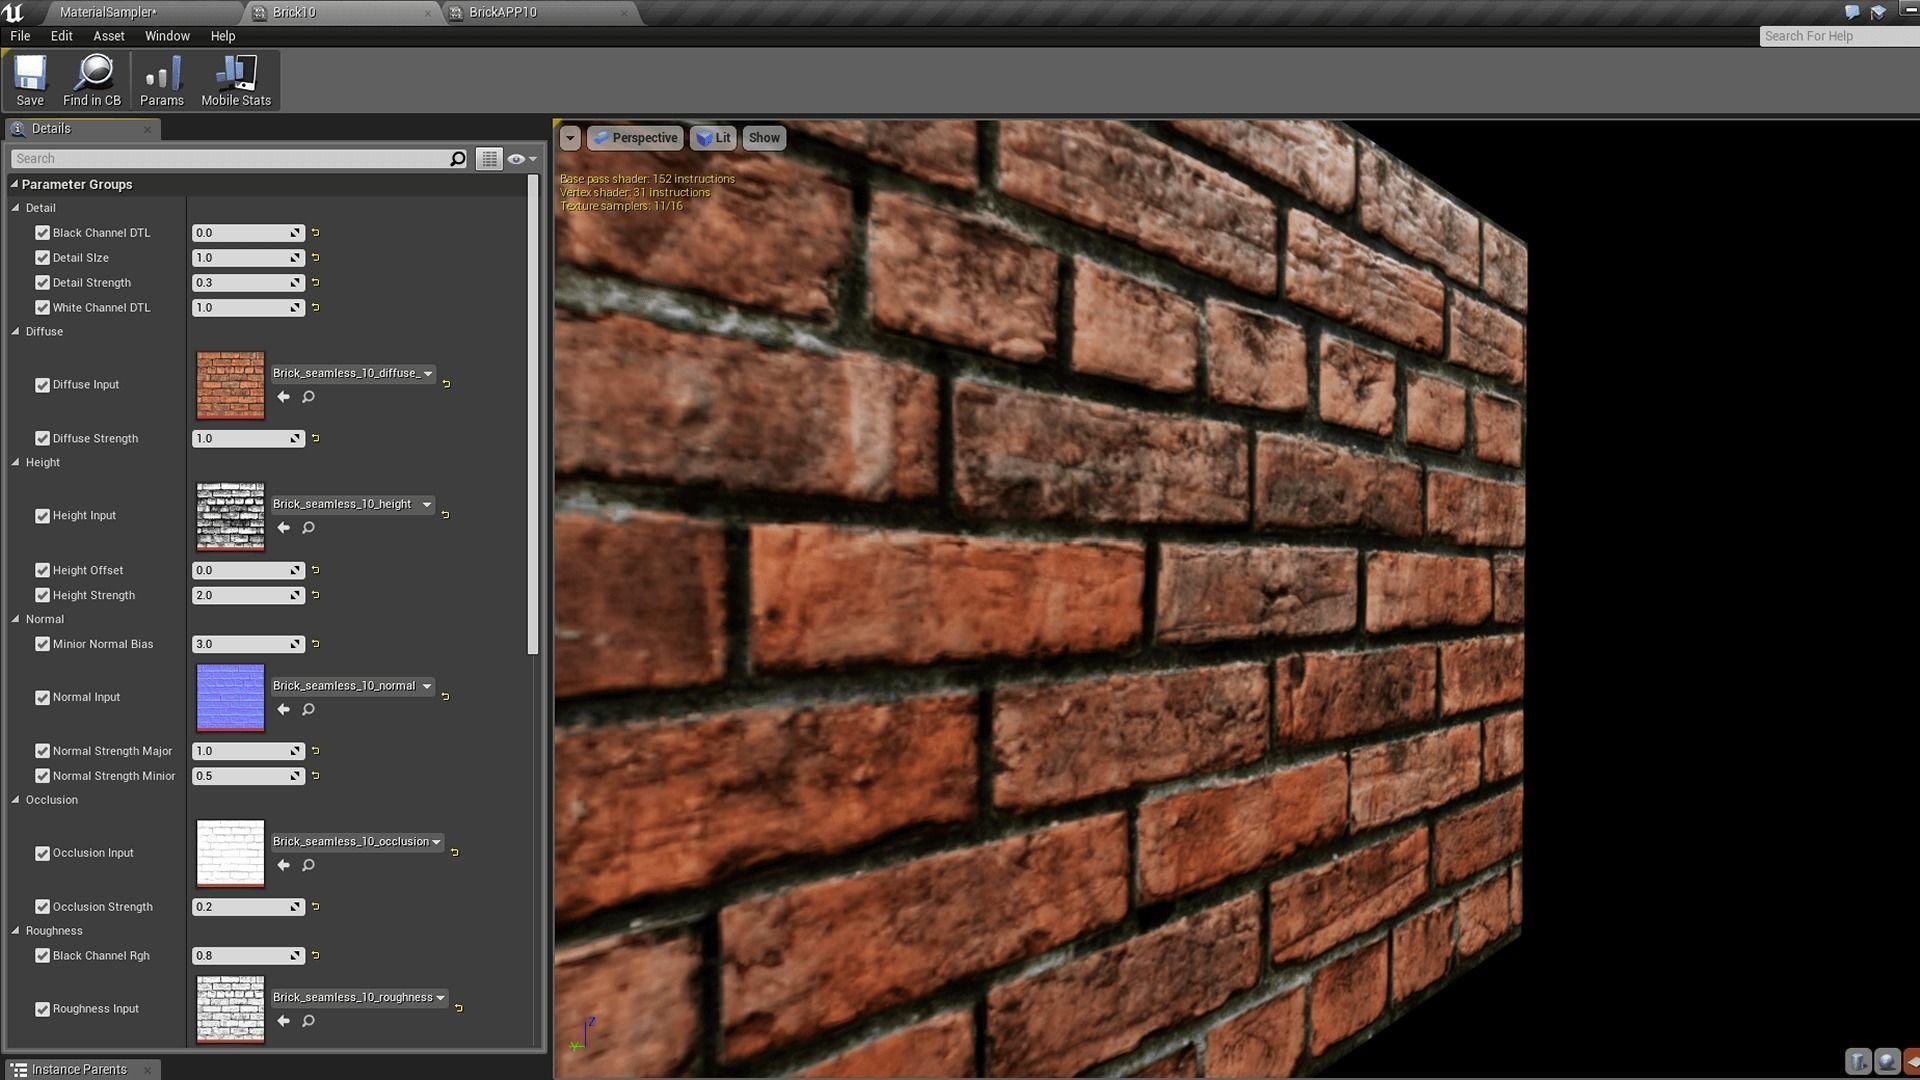Reset Diffuse Input texture to default
1920x1080 pixels.
[x=446, y=384]
